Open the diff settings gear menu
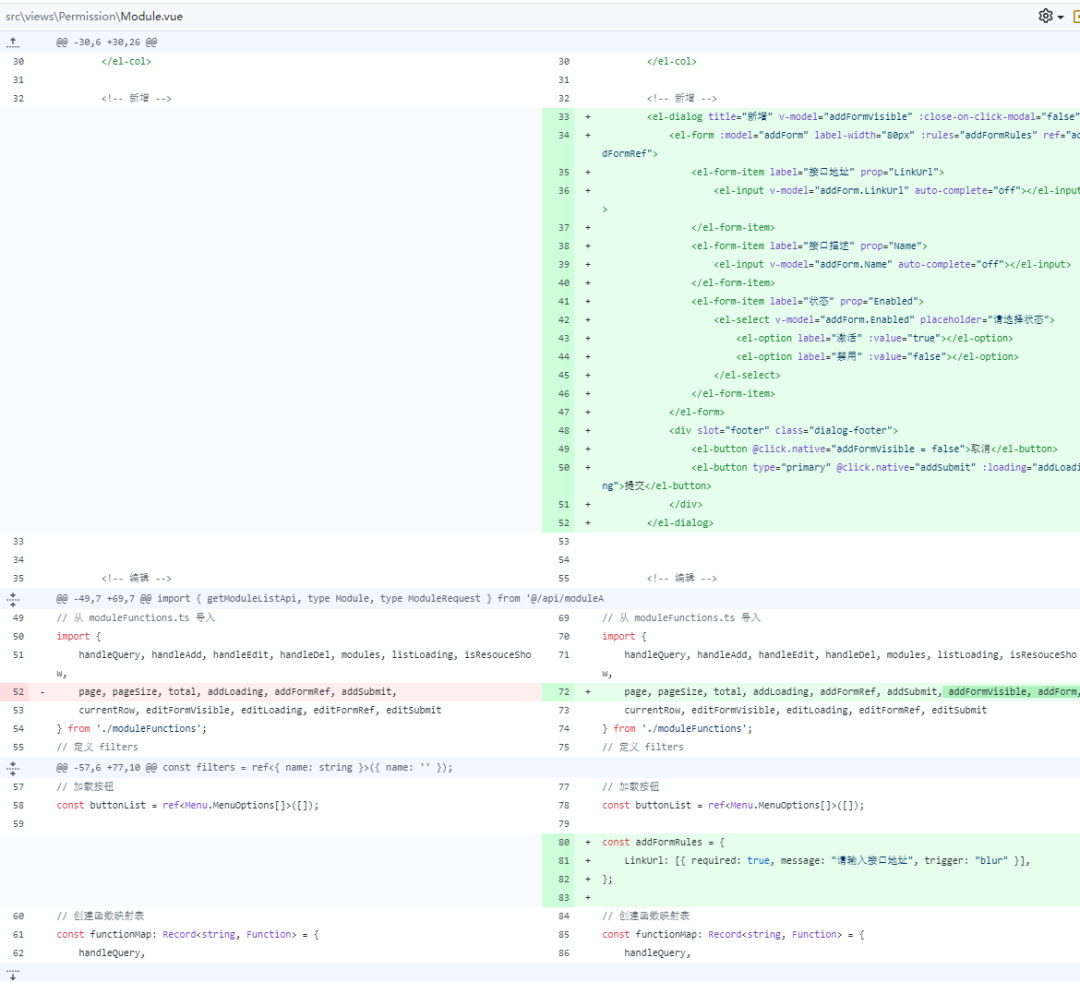Screen dimensions: 1080x982 (x=1050, y=16)
